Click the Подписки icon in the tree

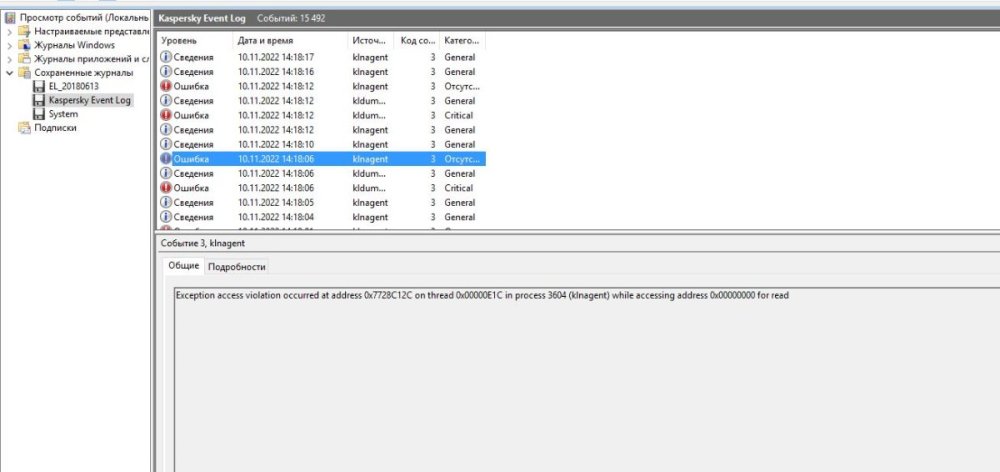click(x=24, y=128)
